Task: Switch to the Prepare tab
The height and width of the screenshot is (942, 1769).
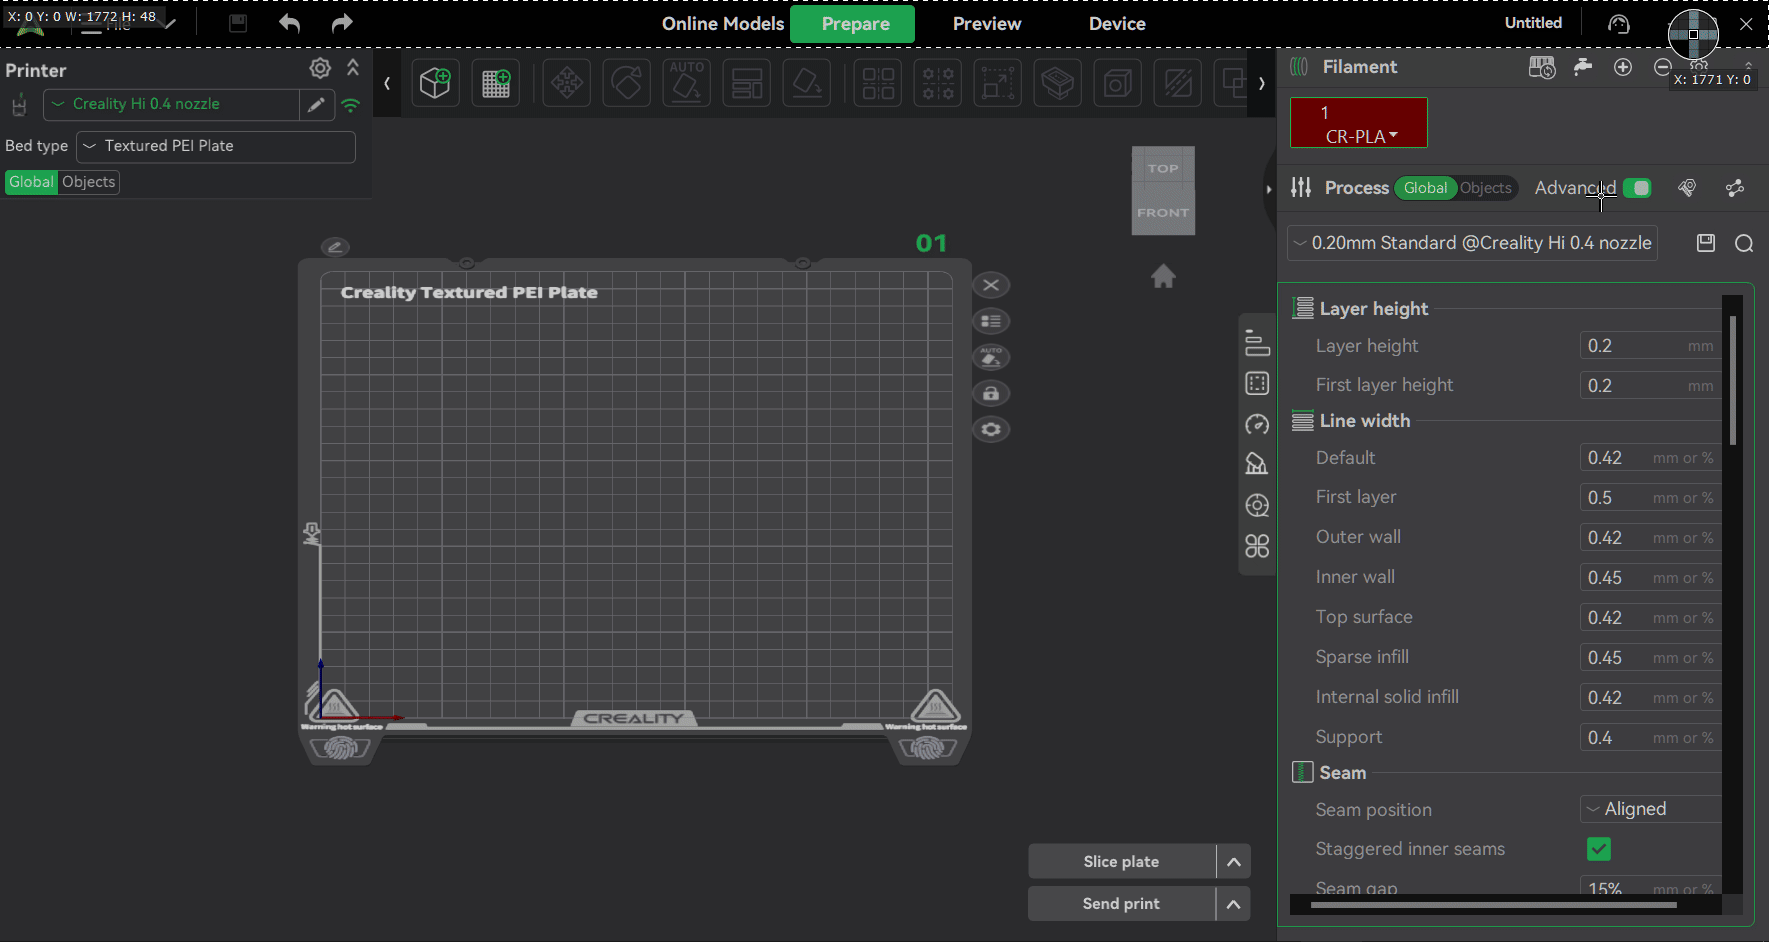Action: coord(853,24)
